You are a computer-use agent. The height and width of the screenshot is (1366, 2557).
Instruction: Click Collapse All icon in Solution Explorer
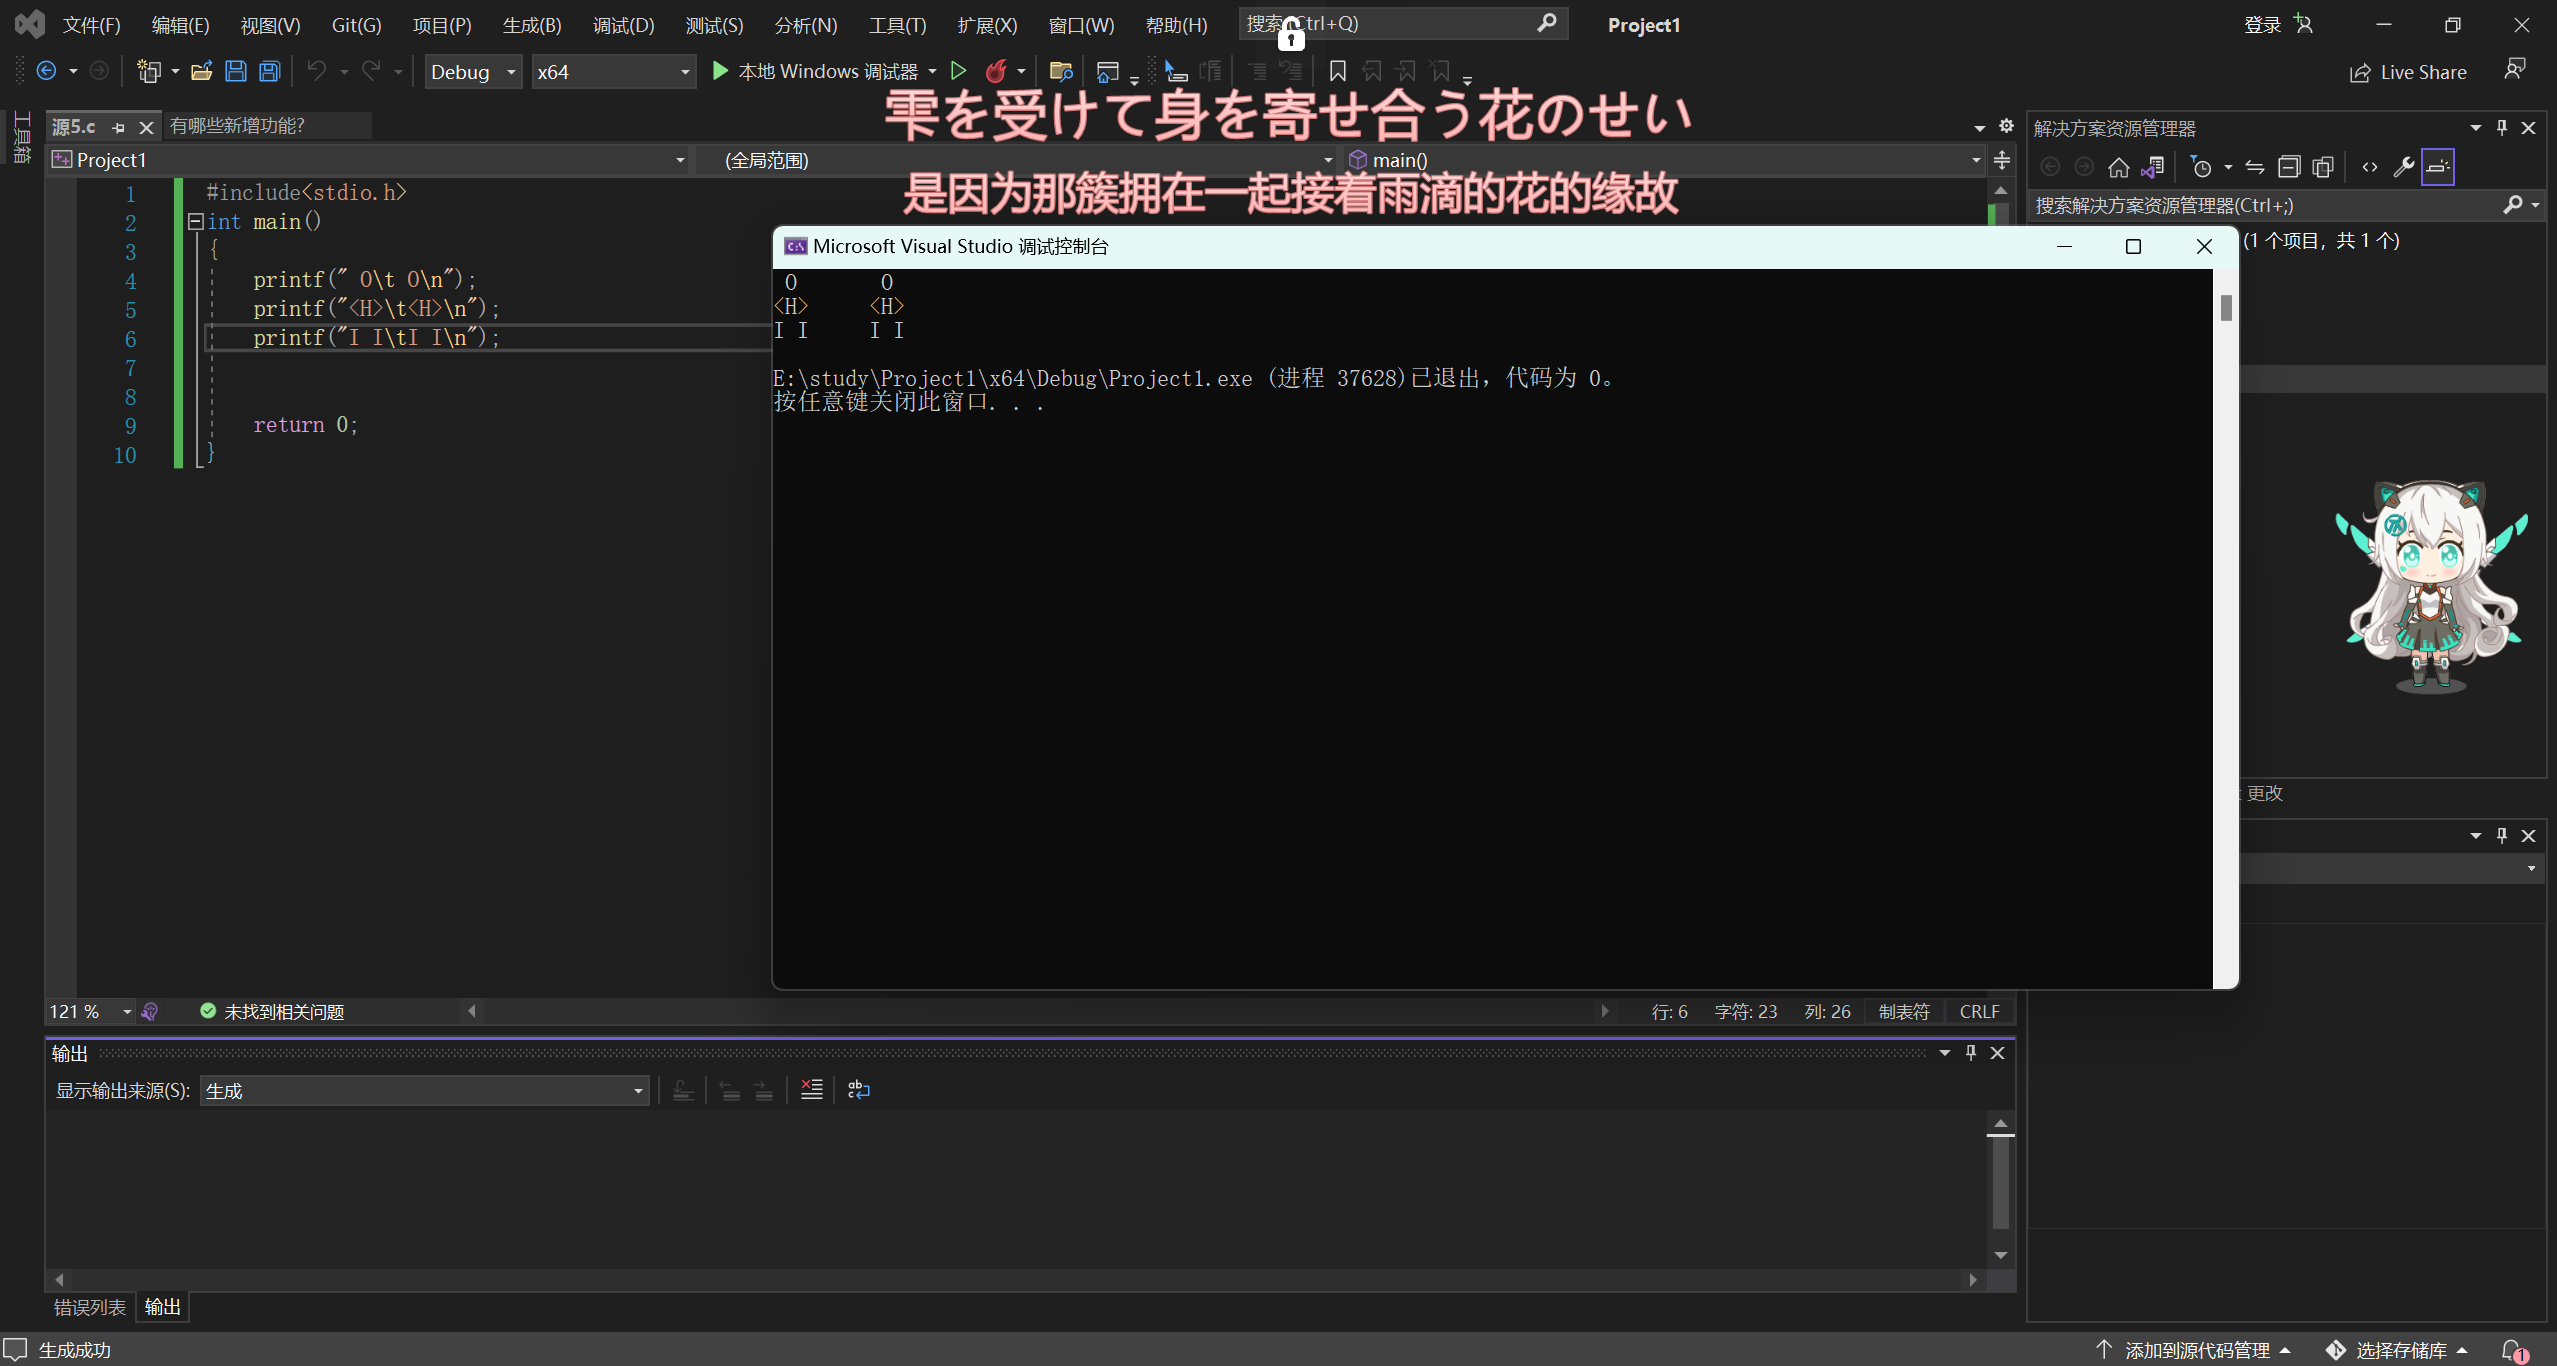point(2289,167)
